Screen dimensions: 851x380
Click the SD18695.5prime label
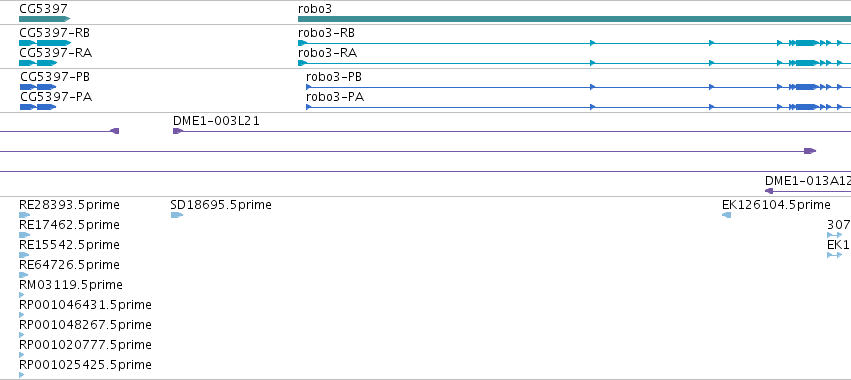pos(221,205)
